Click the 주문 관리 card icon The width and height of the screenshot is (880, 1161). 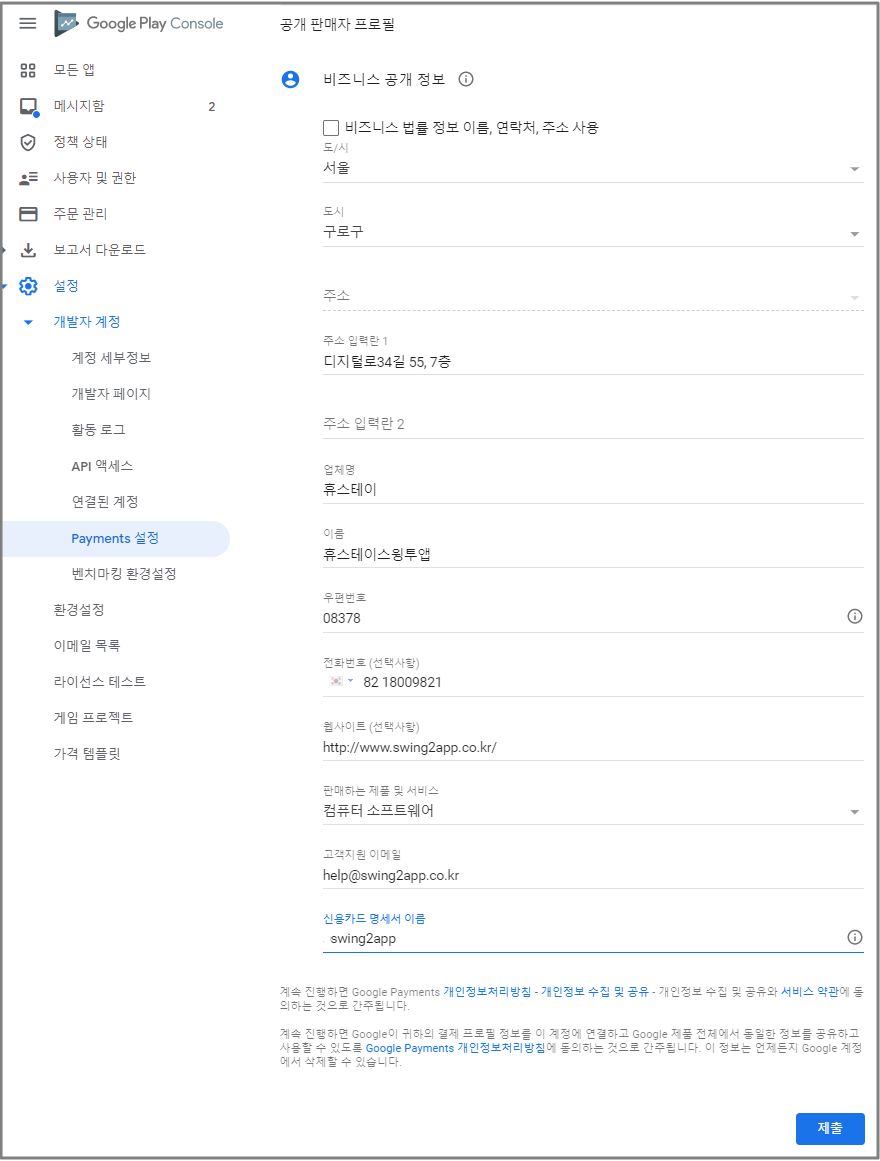[28, 214]
